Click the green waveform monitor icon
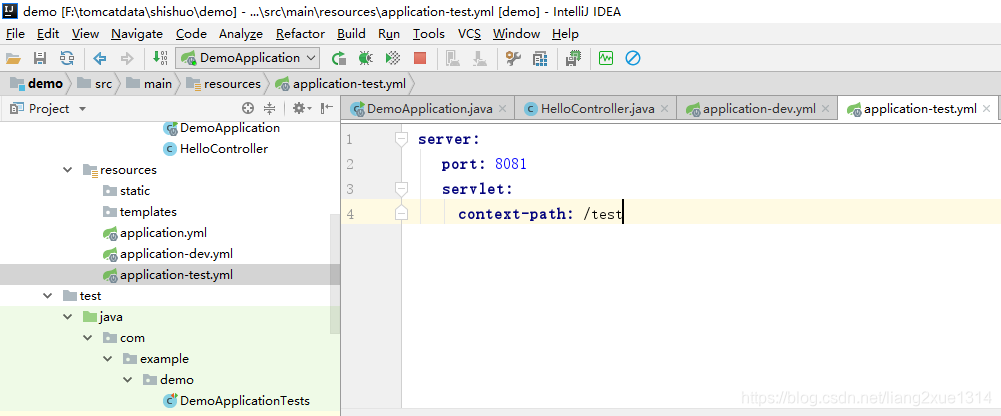This screenshot has height=416, width=1001. (606, 59)
